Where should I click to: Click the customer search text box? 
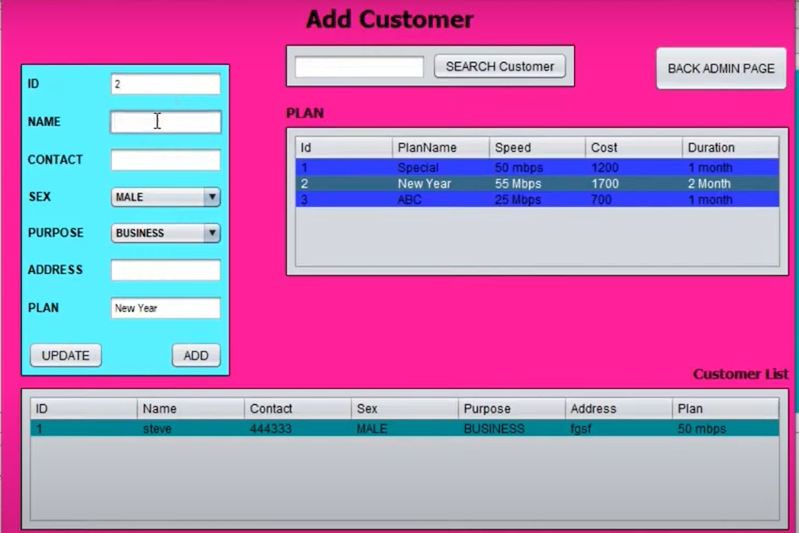click(x=359, y=67)
